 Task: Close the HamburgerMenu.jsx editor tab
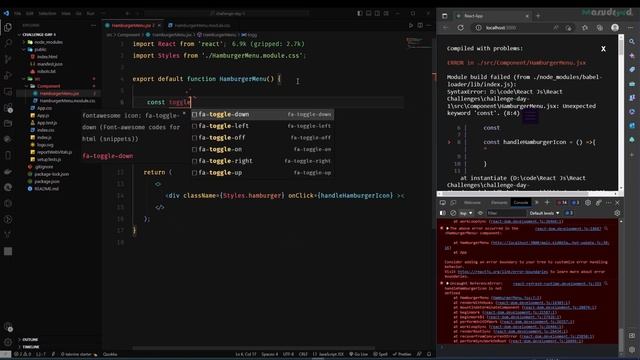point(159,25)
